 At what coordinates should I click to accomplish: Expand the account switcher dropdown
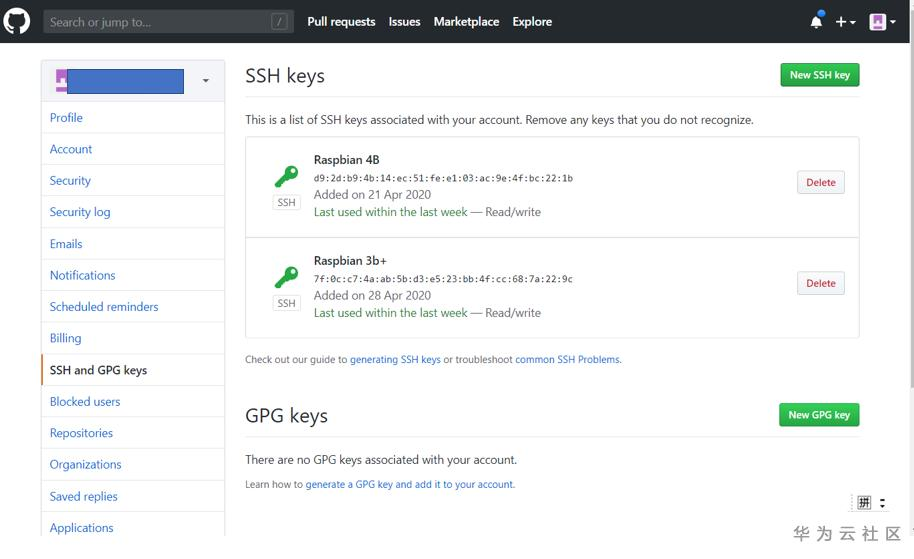[x=206, y=81]
